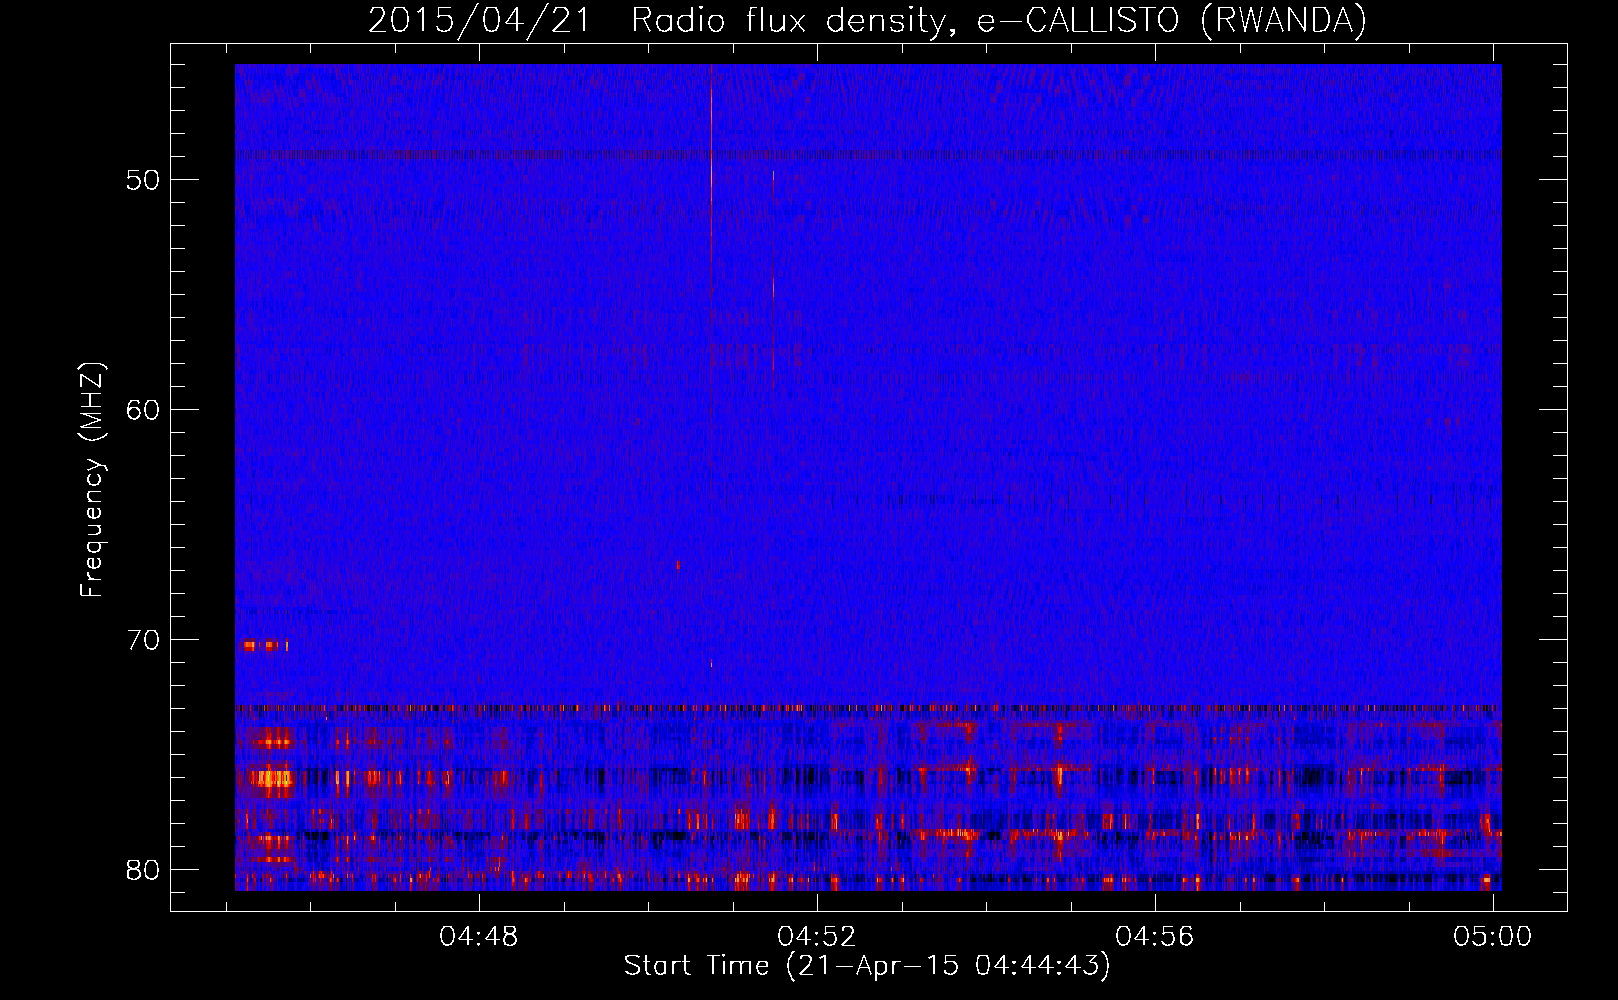Click the 05:00 time tick label

1493,937
